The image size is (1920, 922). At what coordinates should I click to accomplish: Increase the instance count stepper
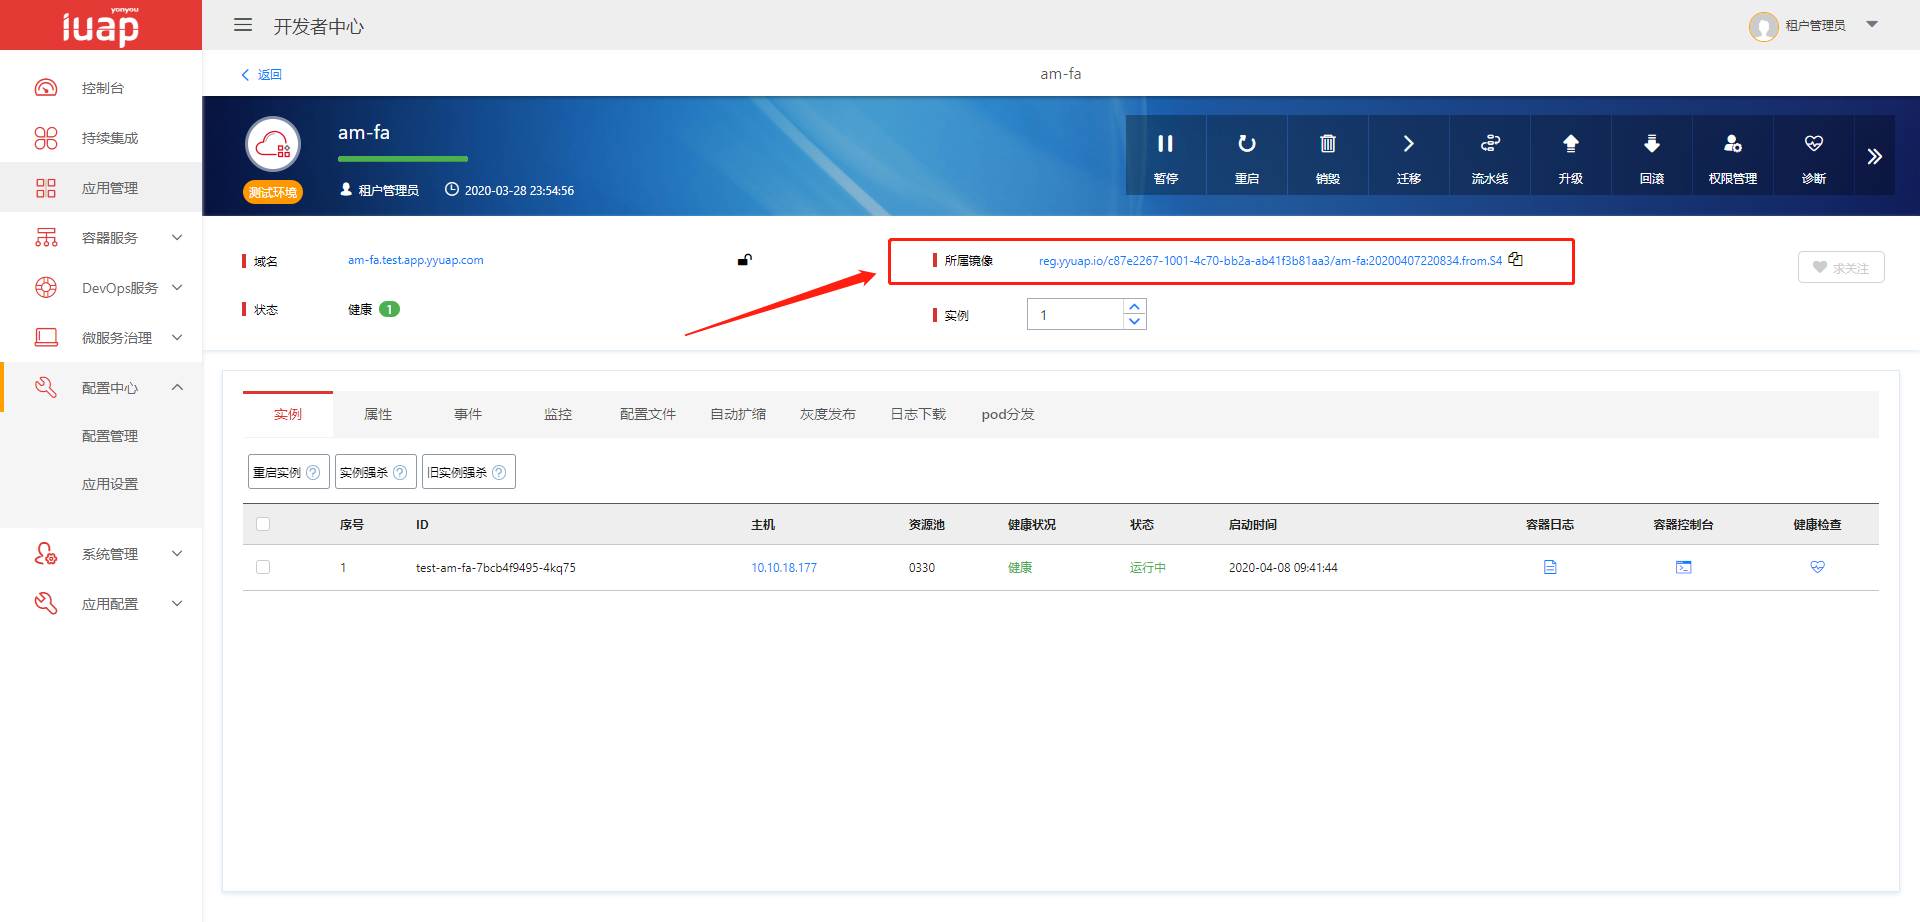(x=1134, y=307)
